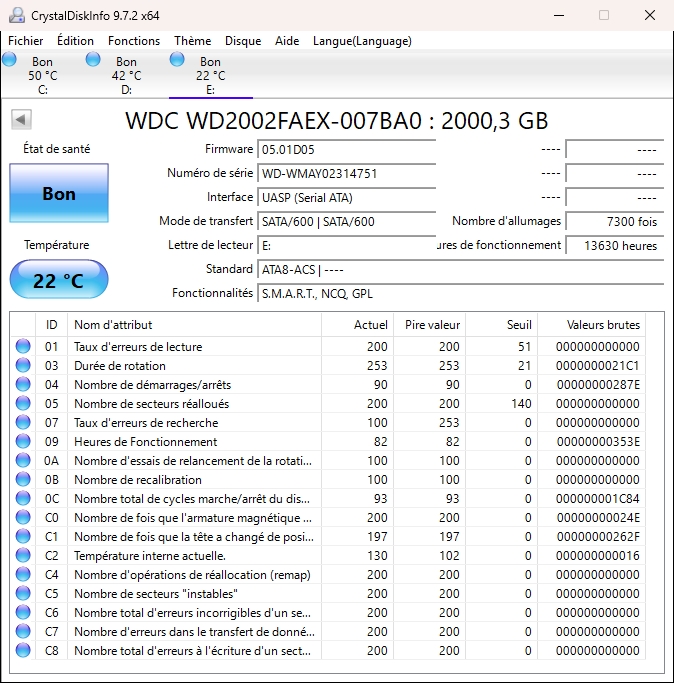Click the 22 °C temperature button
The width and height of the screenshot is (674, 683).
click(59, 281)
